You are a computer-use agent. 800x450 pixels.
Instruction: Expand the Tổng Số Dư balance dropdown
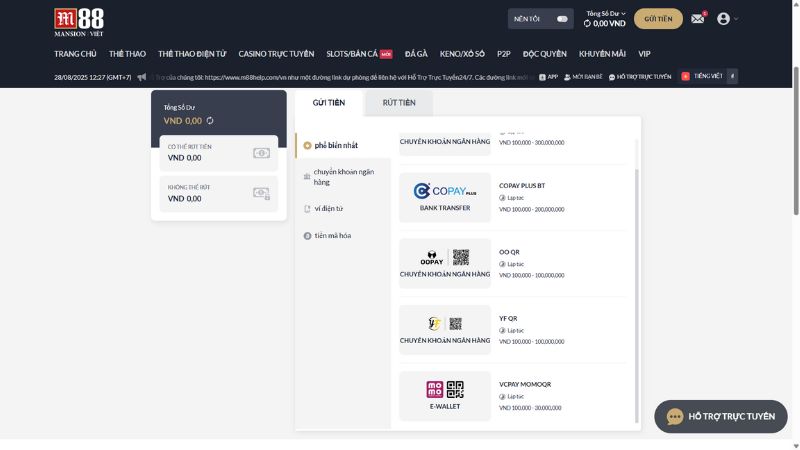(x=606, y=13)
